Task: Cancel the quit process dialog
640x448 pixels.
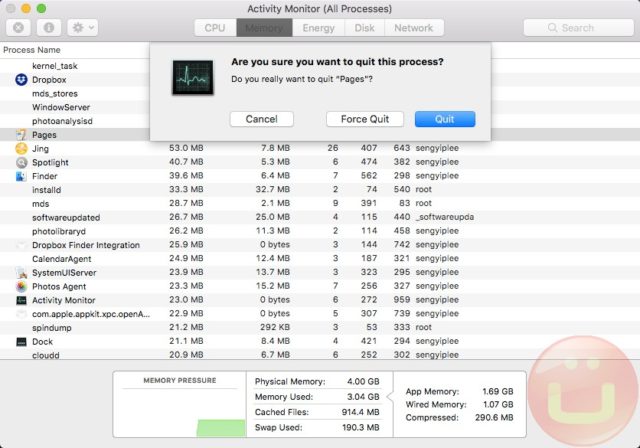Action: click(262, 119)
